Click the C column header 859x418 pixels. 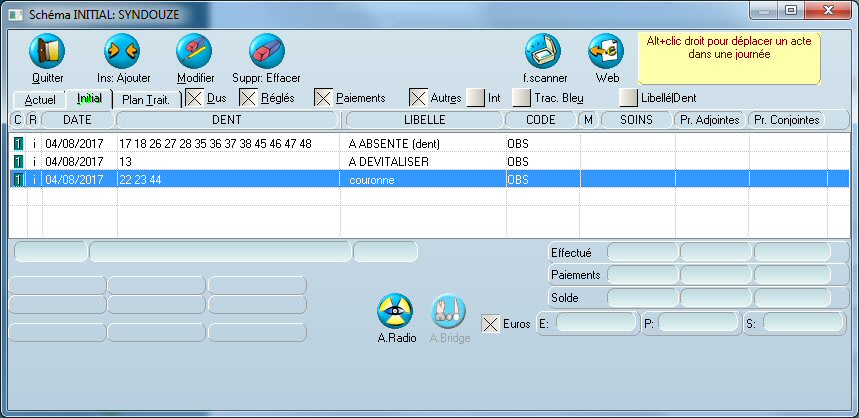point(18,120)
